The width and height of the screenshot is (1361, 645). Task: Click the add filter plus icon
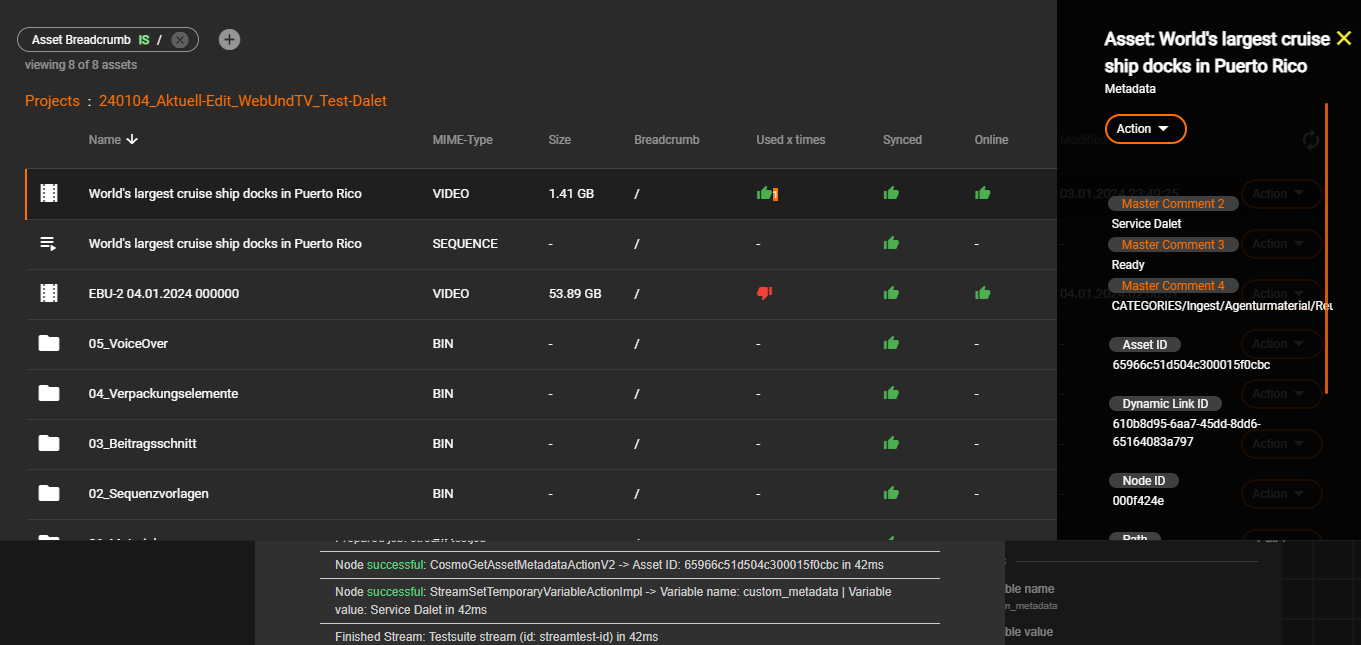pos(229,39)
